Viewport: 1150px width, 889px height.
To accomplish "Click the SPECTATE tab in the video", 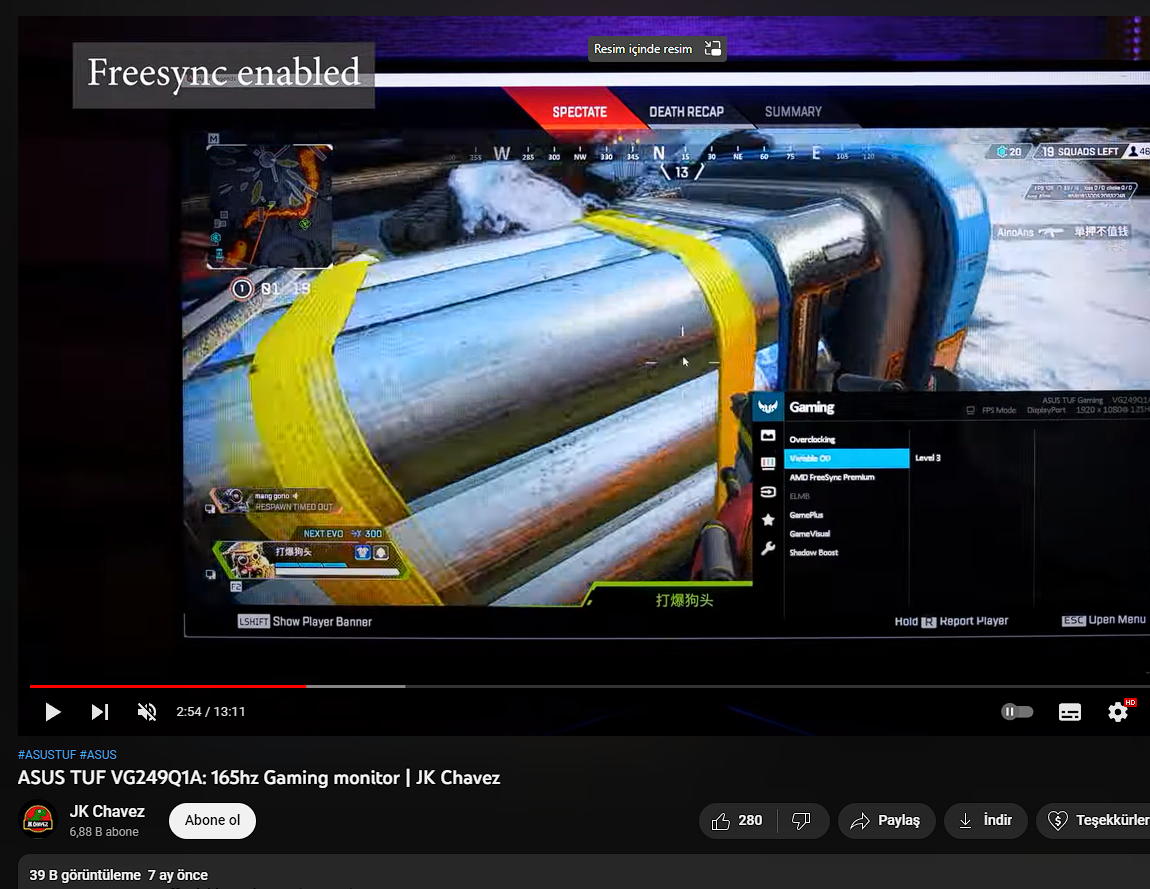I will click(579, 112).
